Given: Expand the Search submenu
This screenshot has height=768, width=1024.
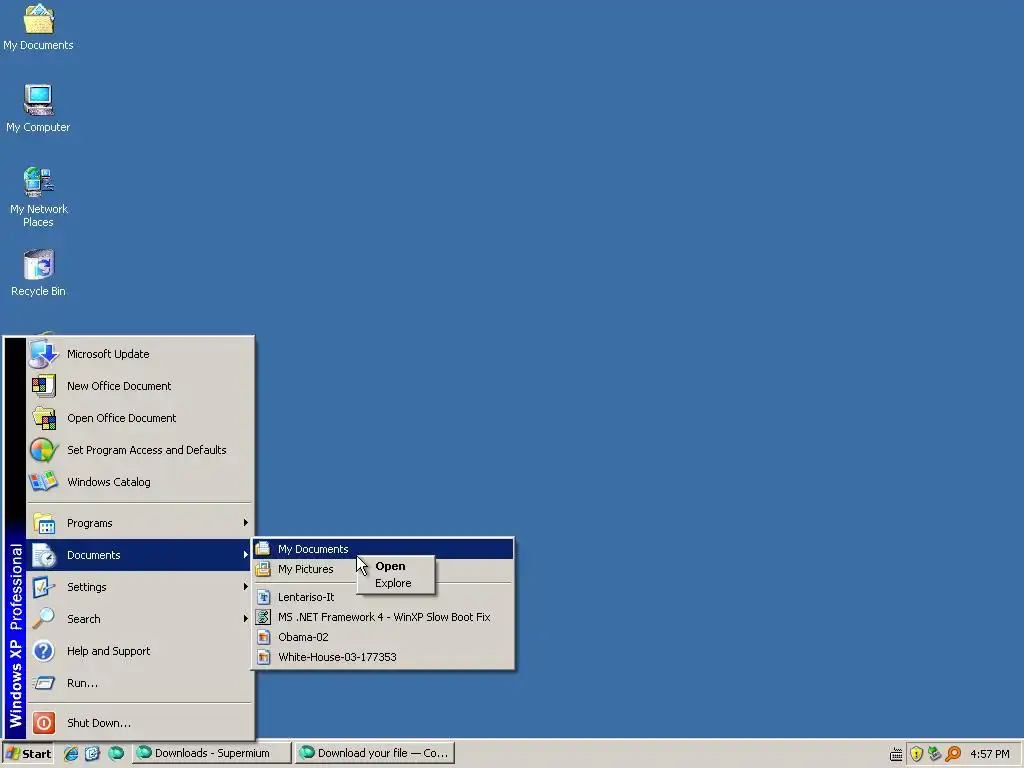Looking at the screenshot, I should coord(140,619).
